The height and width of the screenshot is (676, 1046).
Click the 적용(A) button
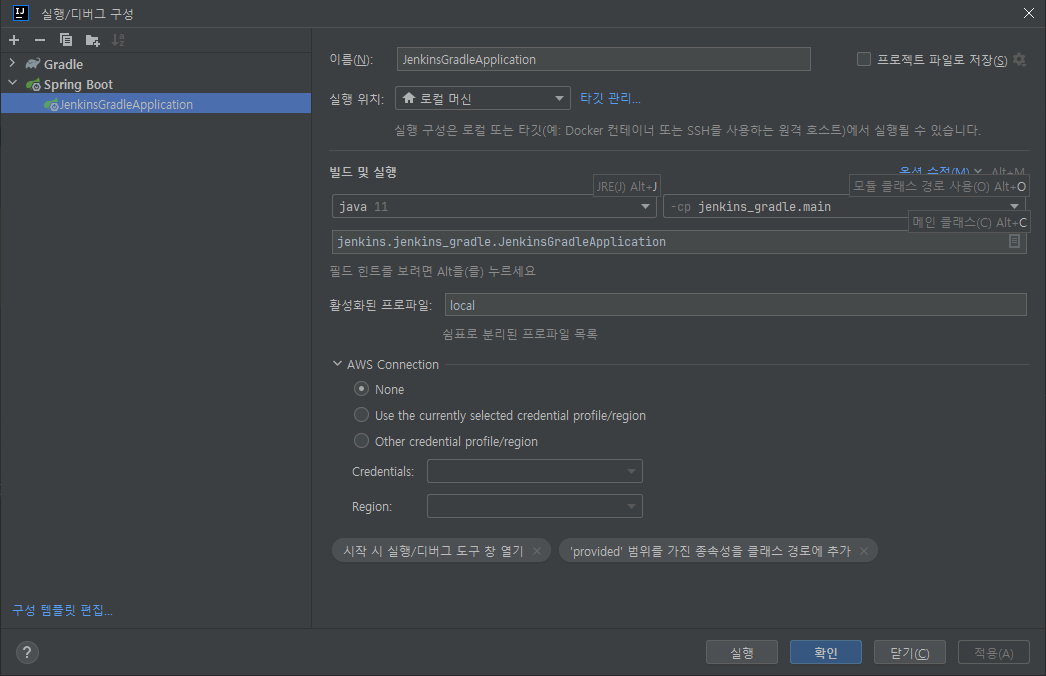[x=994, y=652]
